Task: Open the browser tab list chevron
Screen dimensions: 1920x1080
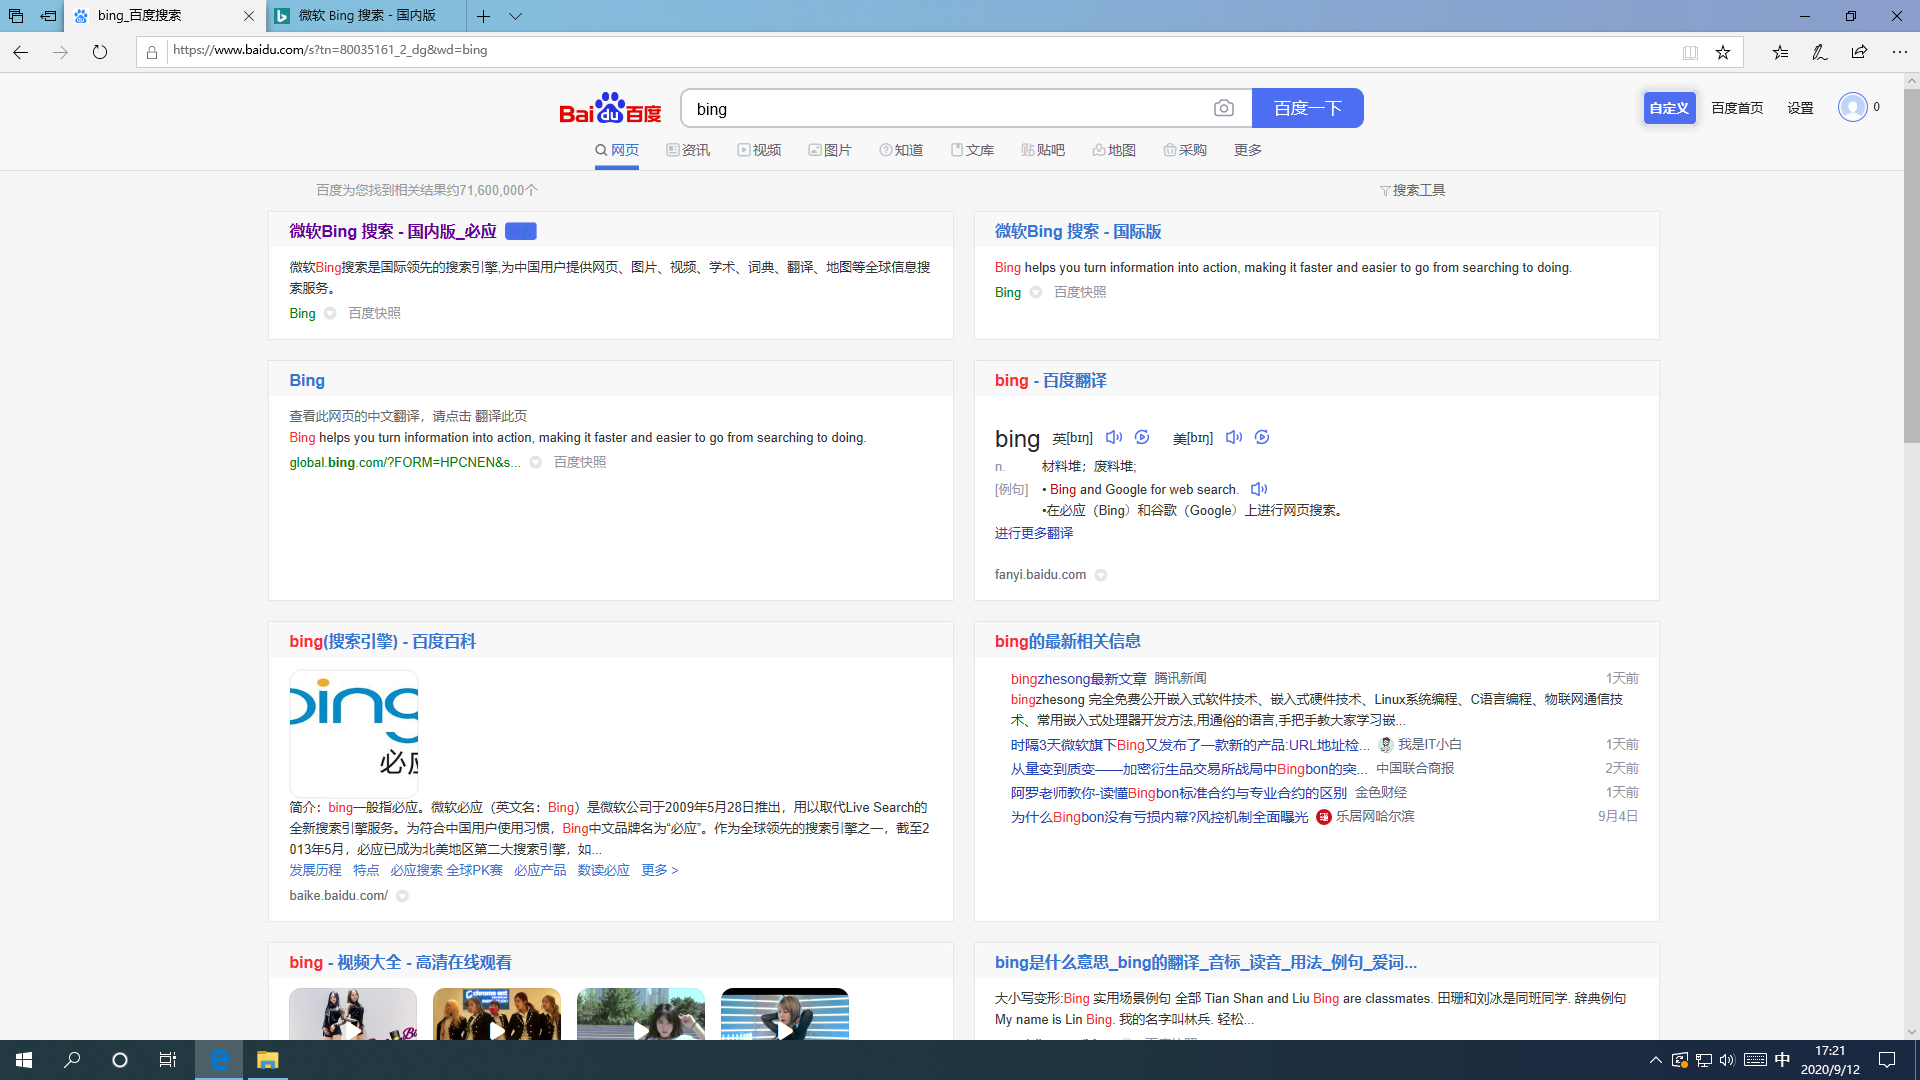Action: [515, 16]
